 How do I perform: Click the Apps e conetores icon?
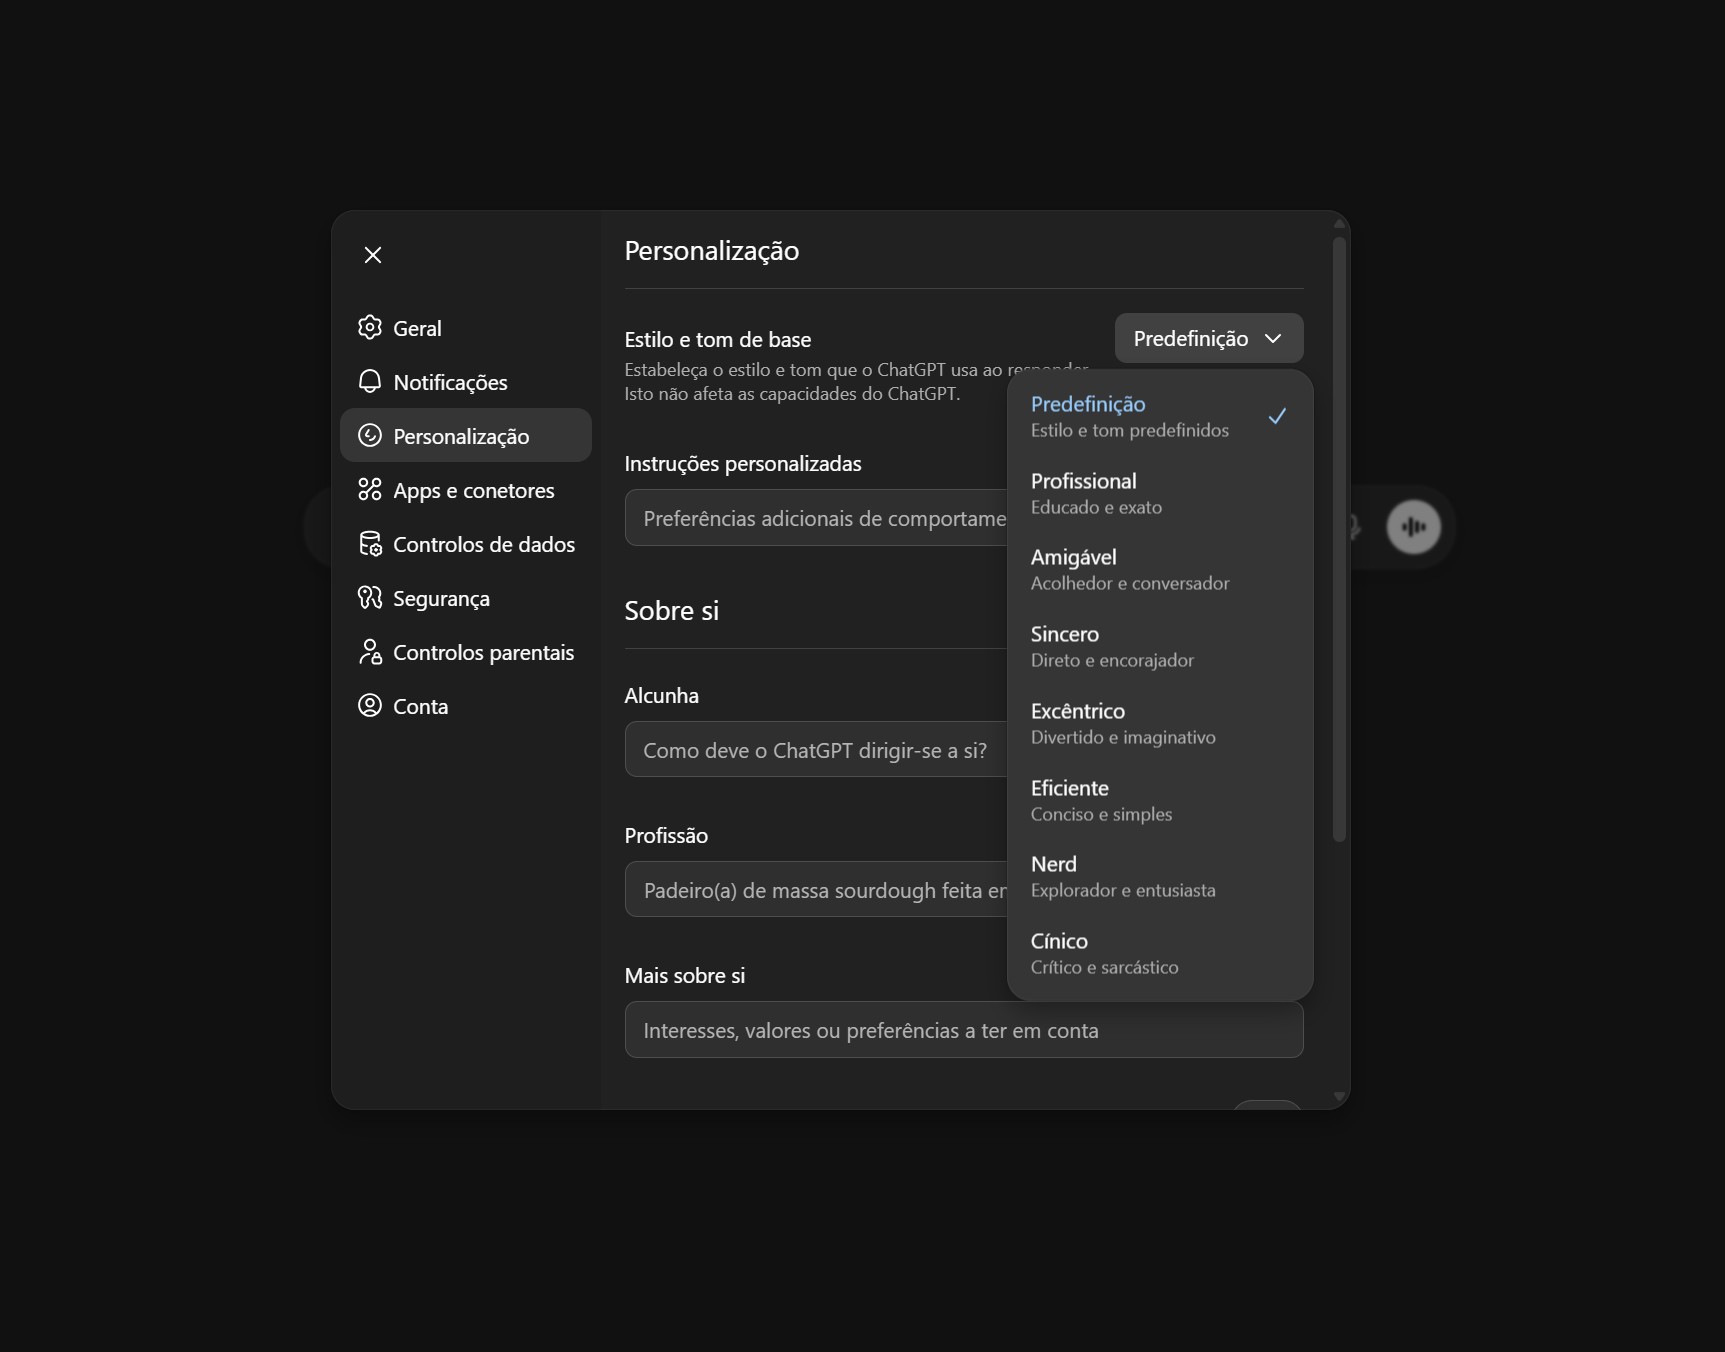(370, 490)
